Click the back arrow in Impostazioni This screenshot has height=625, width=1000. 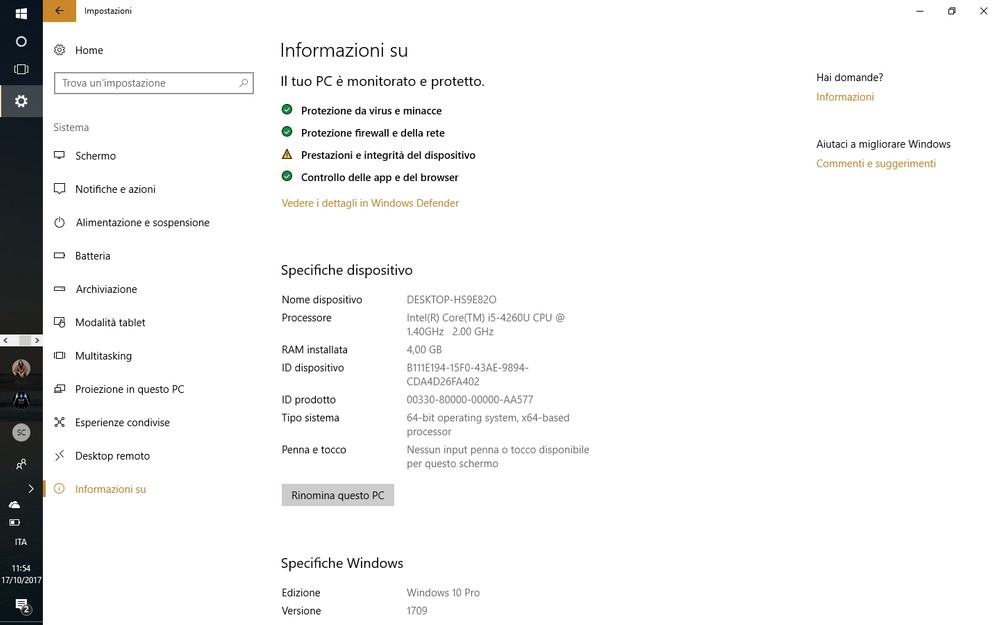[59, 11]
